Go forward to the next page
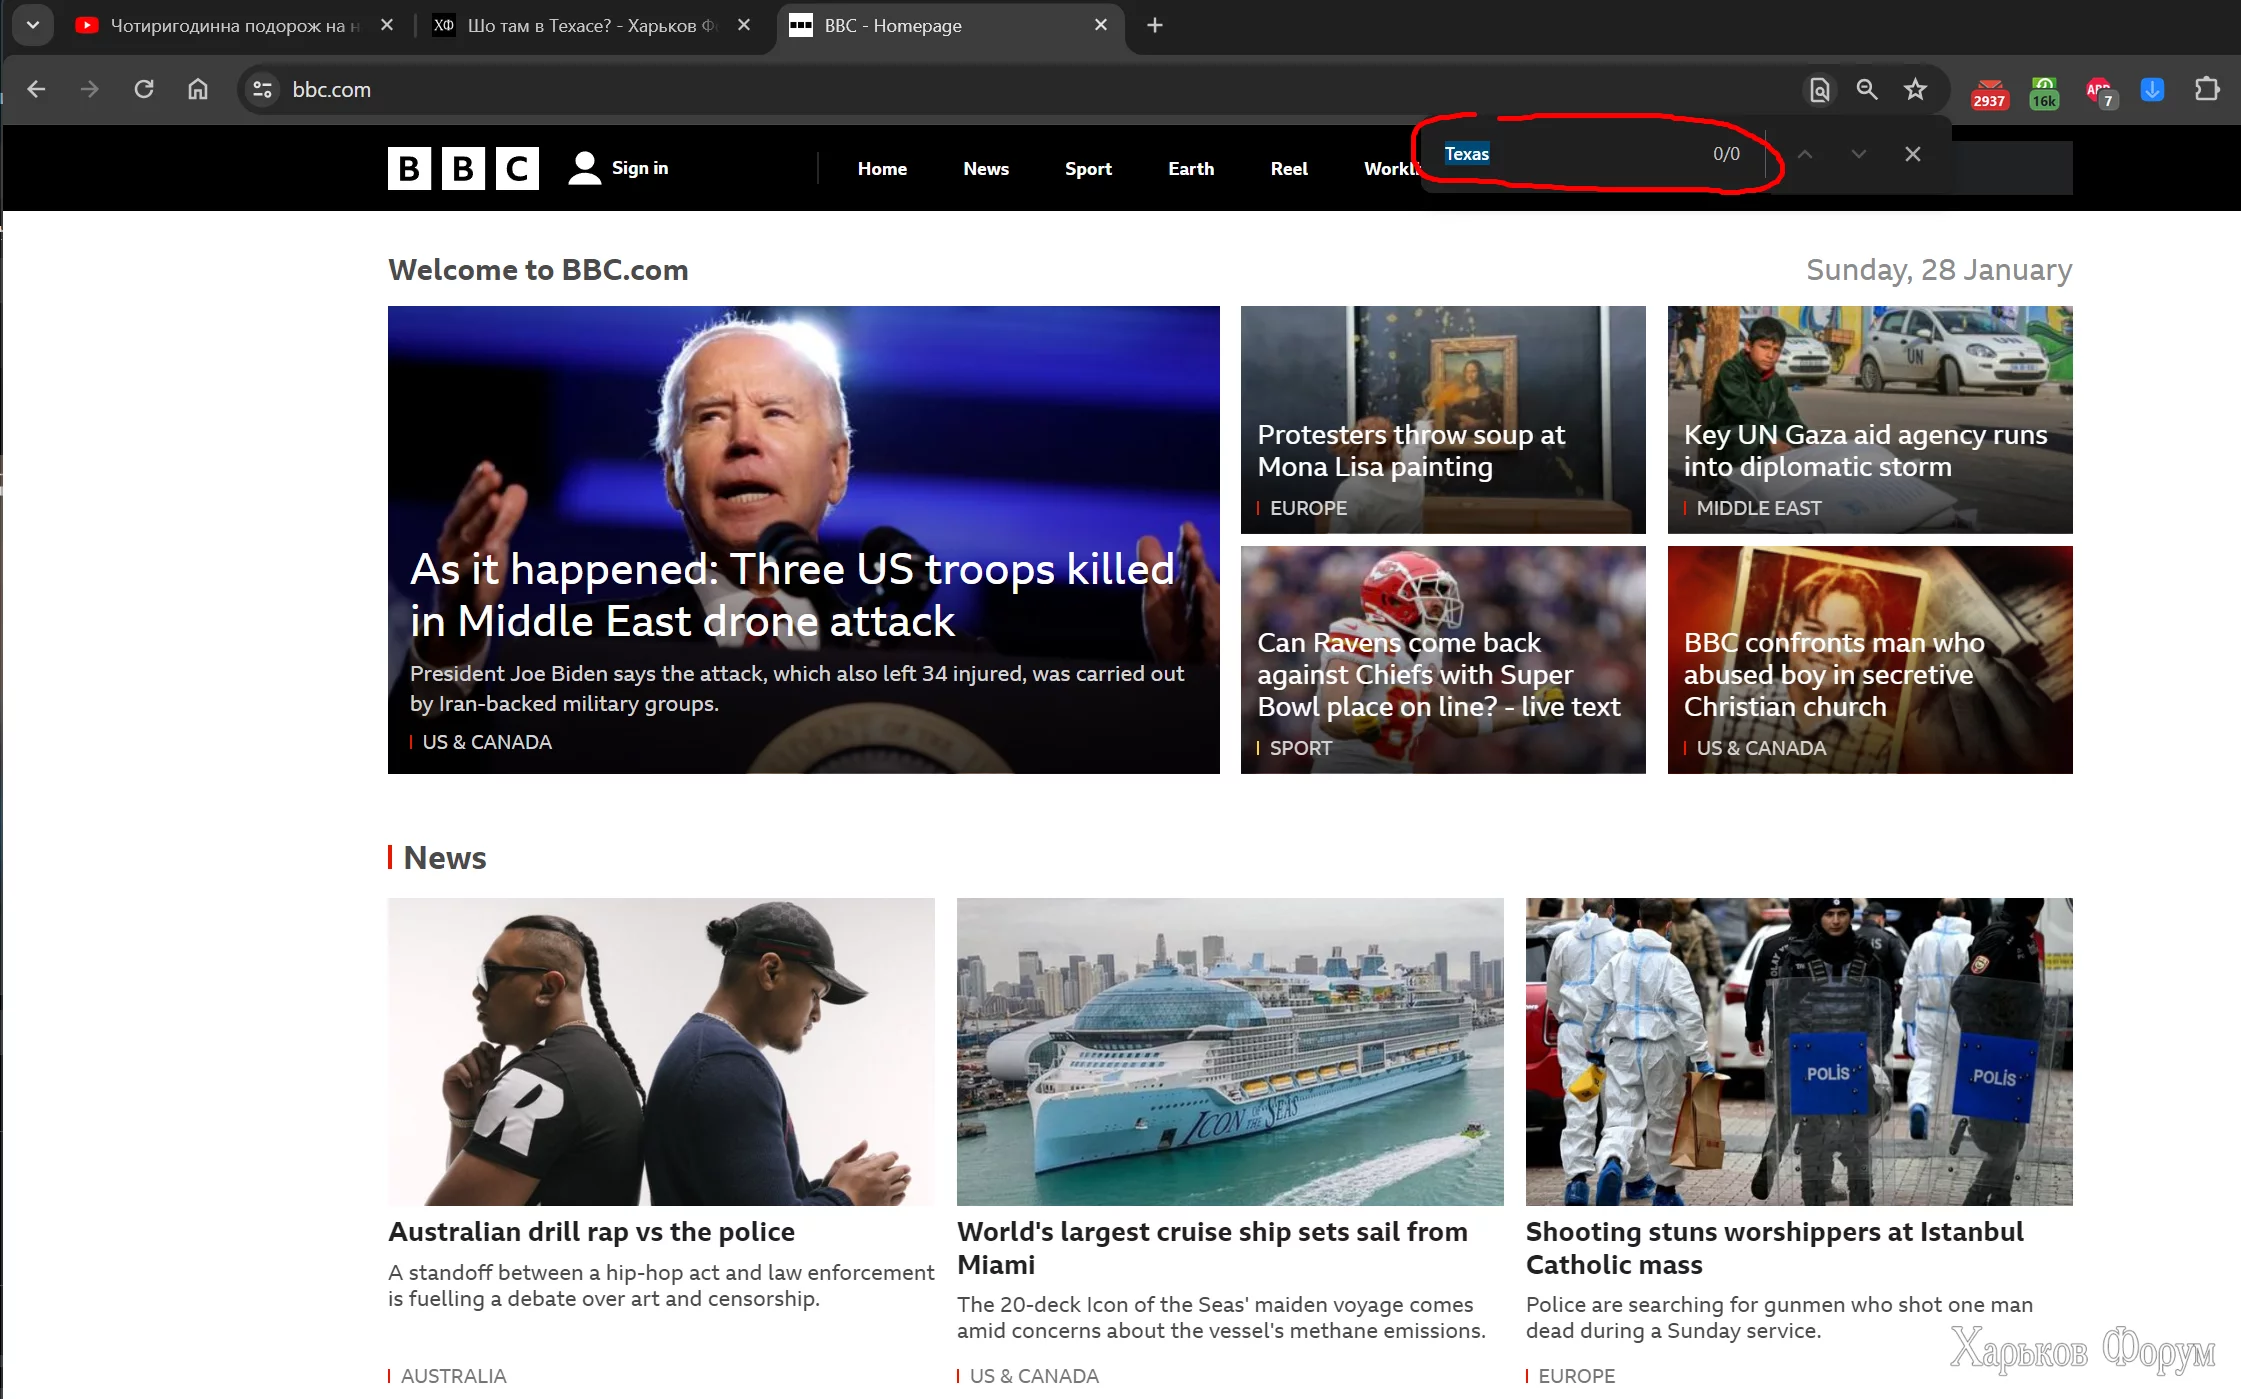The width and height of the screenshot is (2241, 1399). click(x=90, y=89)
